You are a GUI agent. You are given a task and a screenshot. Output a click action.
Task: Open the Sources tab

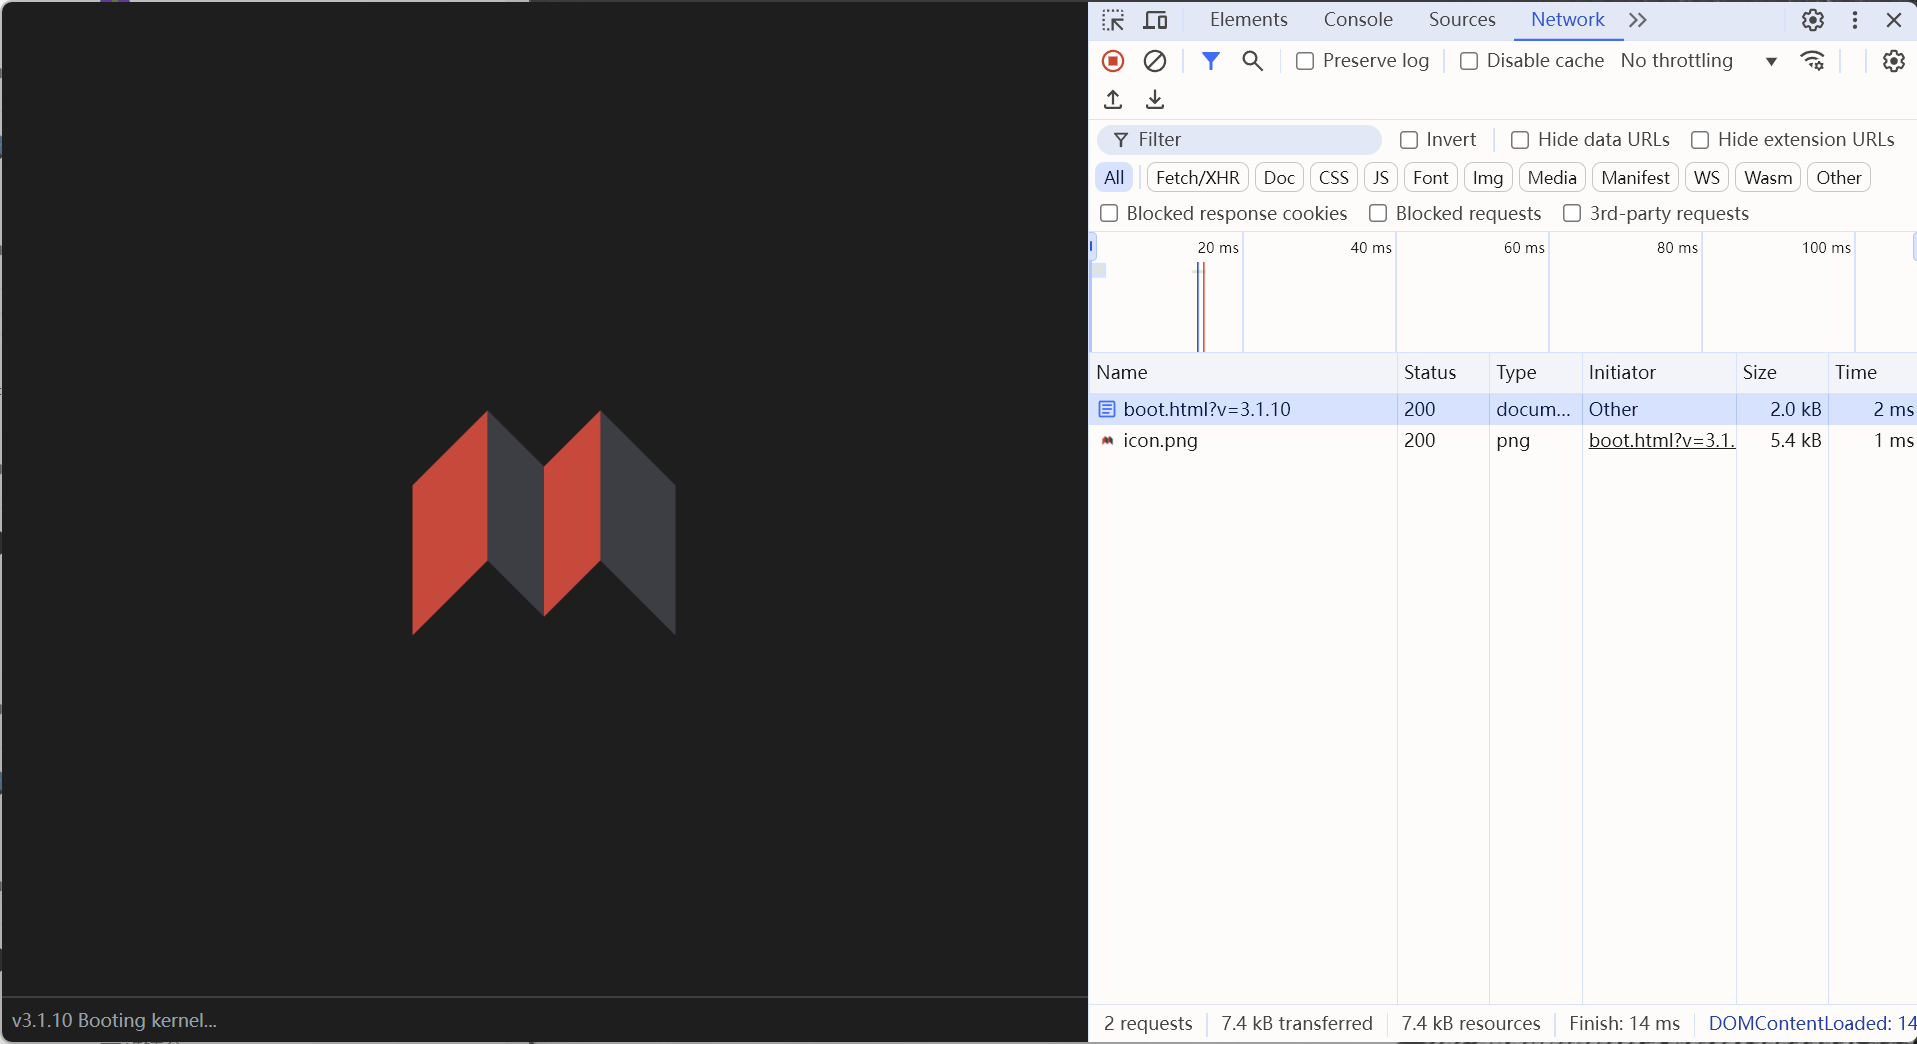pos(1461,20)
